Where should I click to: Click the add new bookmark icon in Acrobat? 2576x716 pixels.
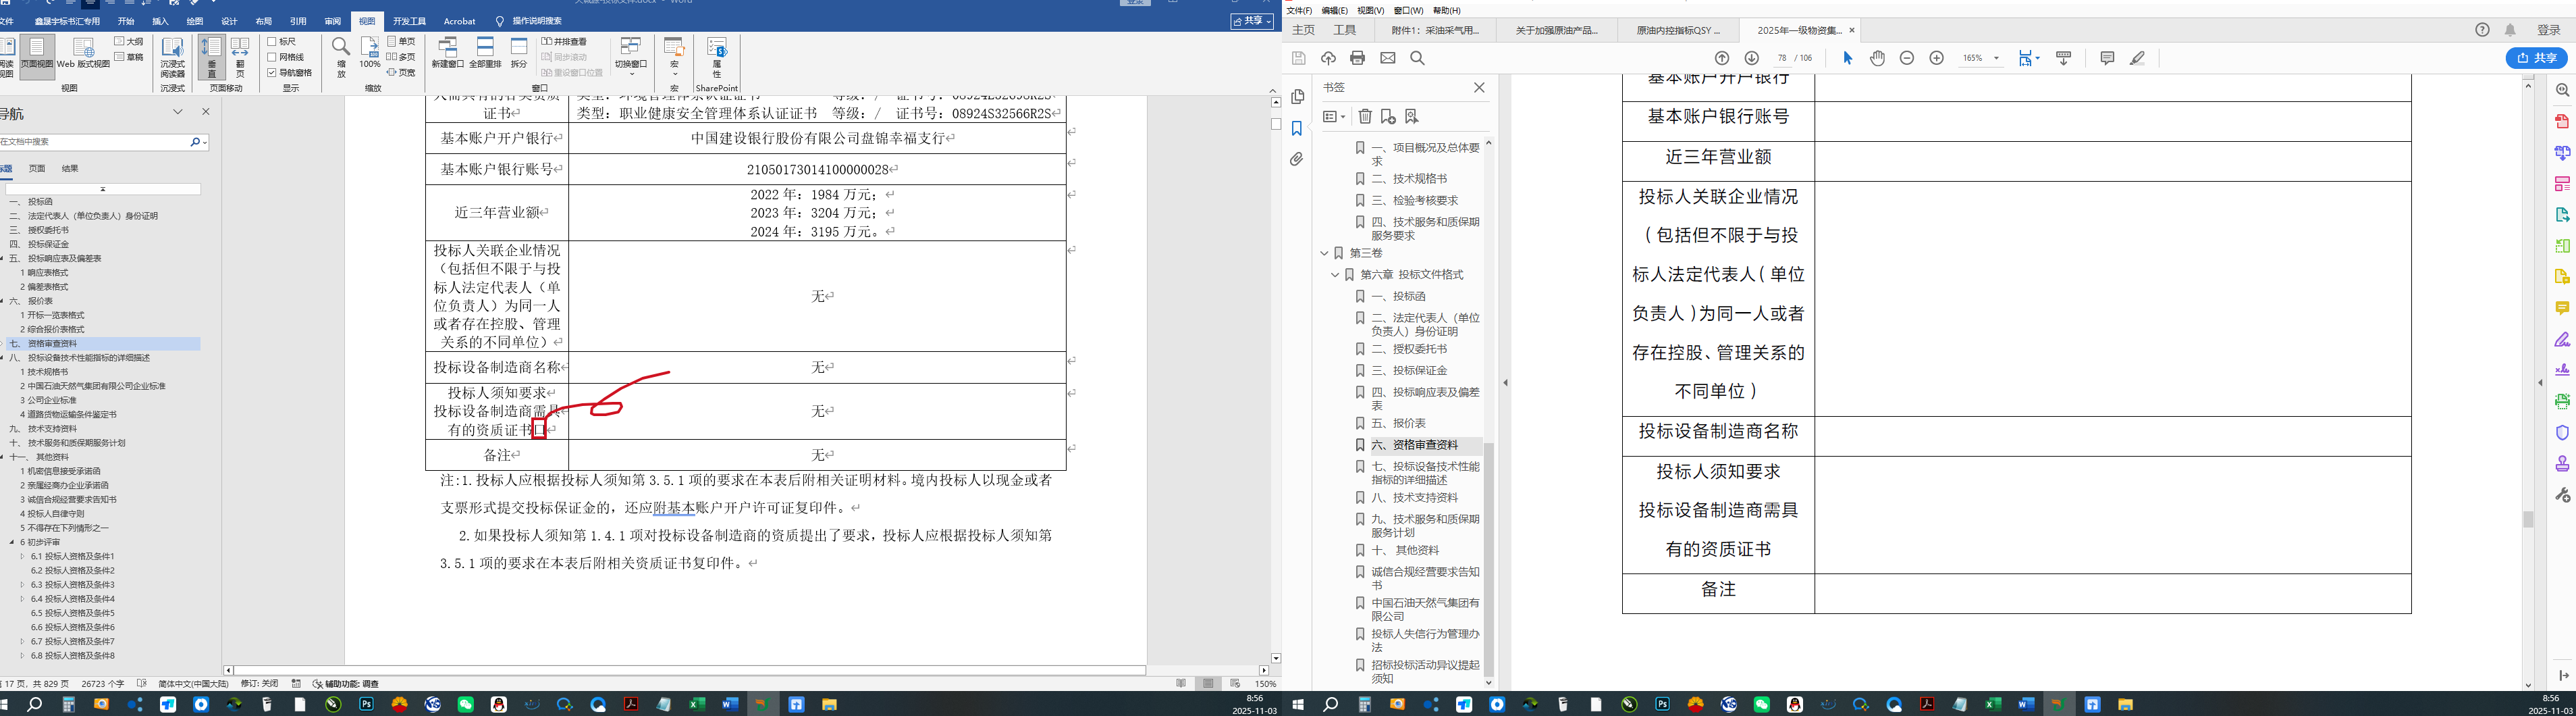pos(1388,117)
